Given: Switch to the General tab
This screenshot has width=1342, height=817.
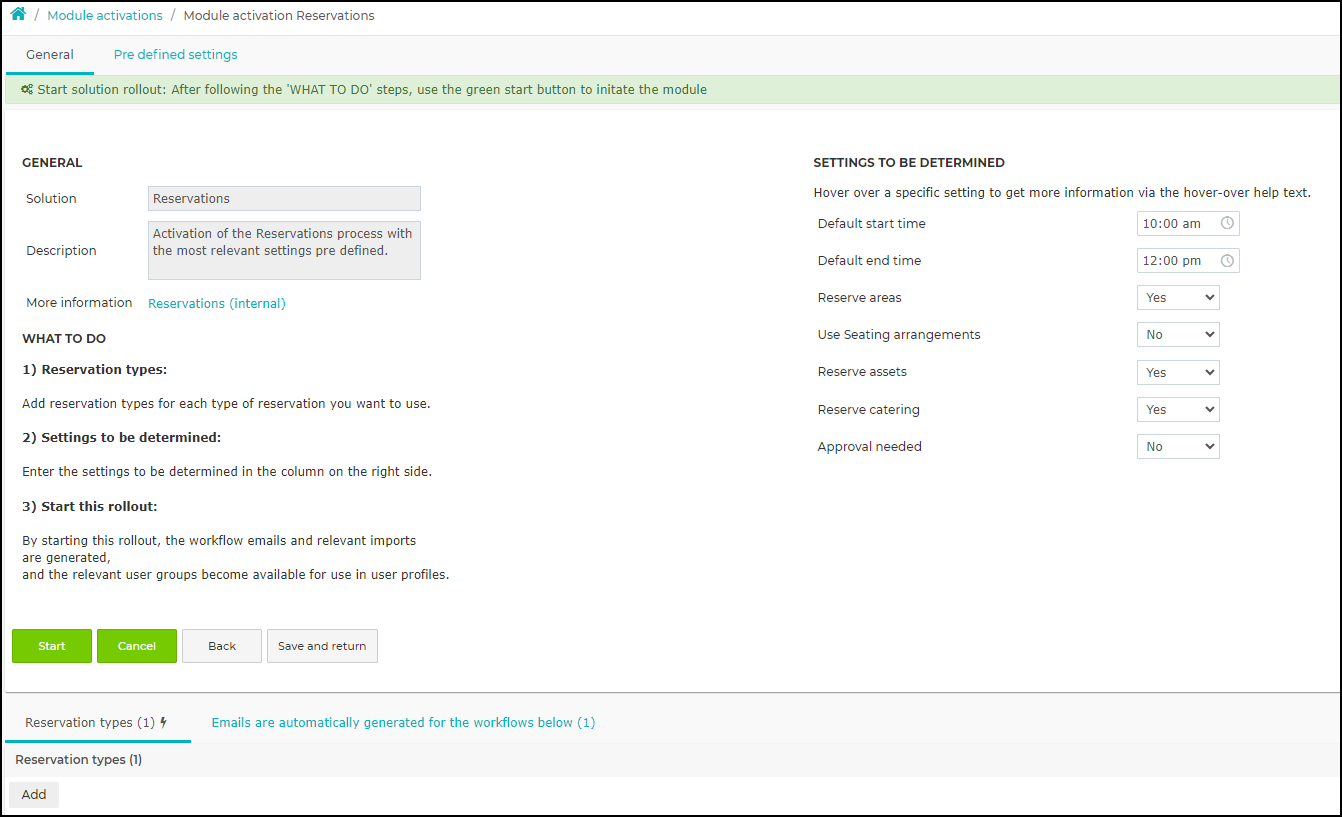Looking at the screenshot, I should pos(50,55).
